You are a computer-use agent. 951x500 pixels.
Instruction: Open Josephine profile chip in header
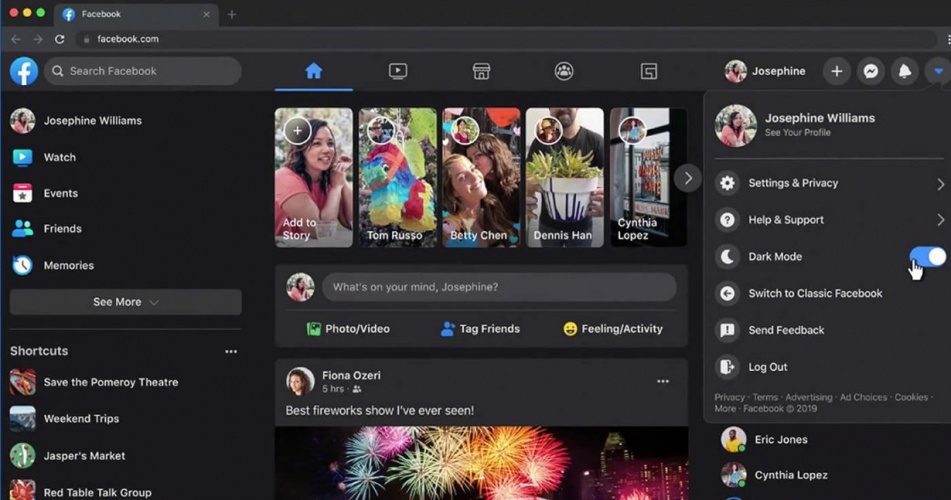pos(765,71)
